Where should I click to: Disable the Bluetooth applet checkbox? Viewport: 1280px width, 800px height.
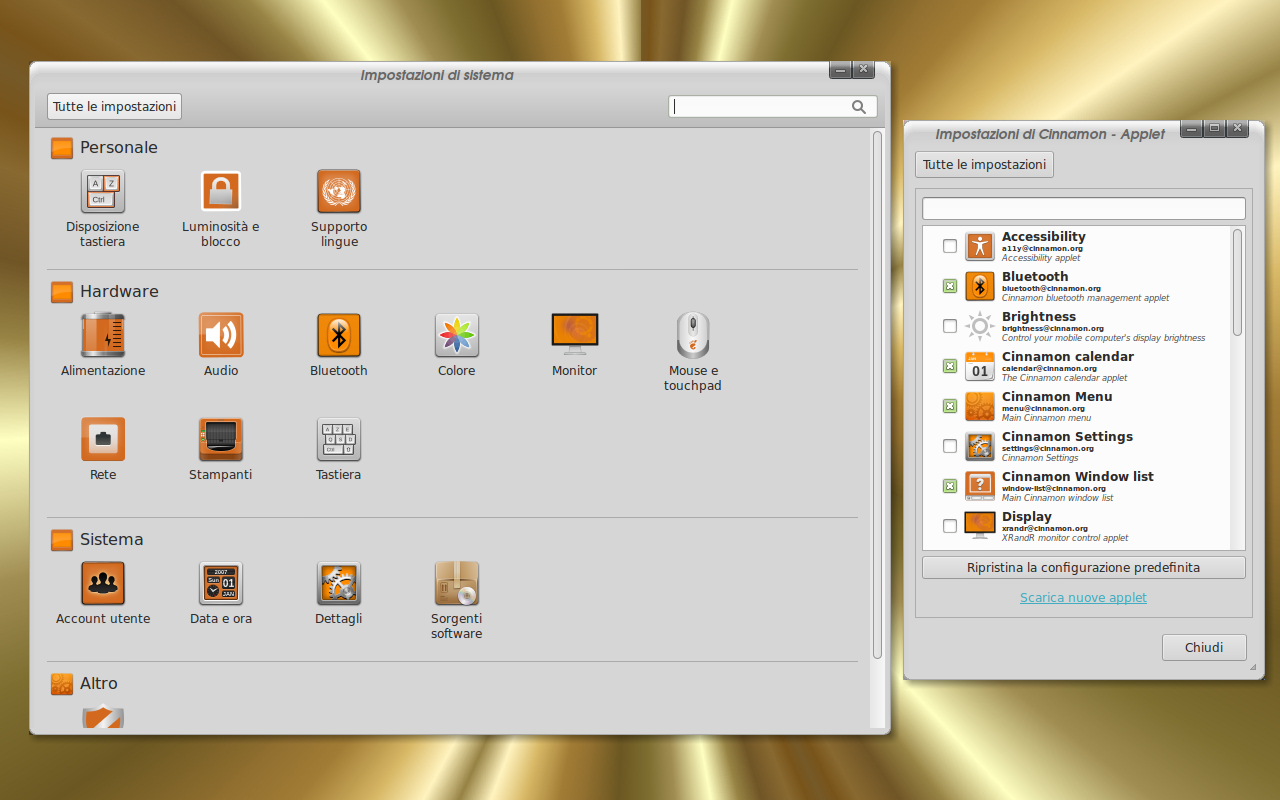coord(950,286)
